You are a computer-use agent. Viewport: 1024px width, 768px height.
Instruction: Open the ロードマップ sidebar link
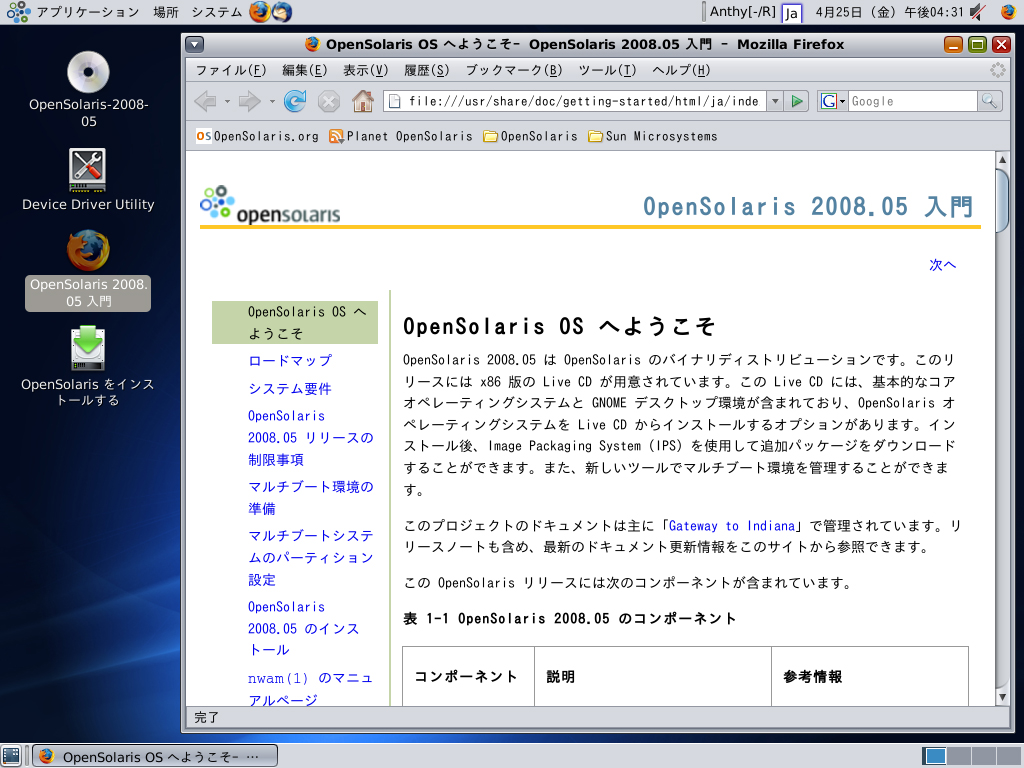(290, 360)
